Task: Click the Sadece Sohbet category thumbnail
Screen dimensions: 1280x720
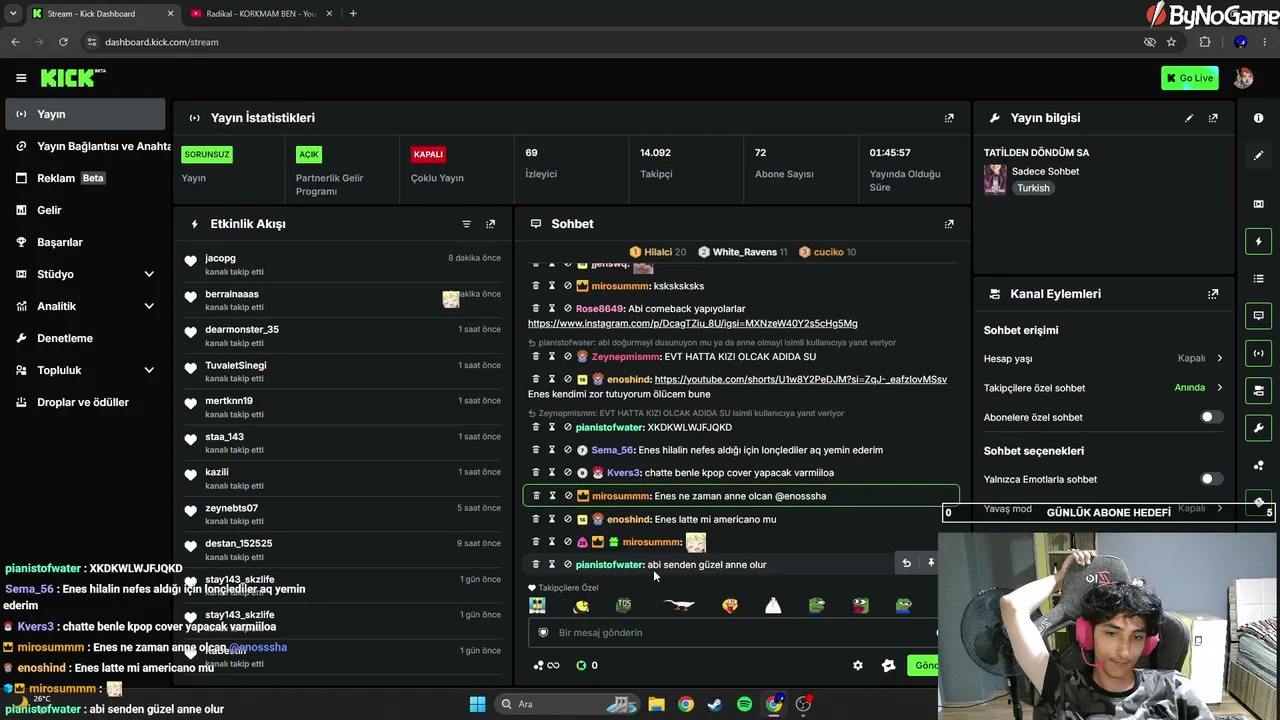Action: [x=995, y=180]
